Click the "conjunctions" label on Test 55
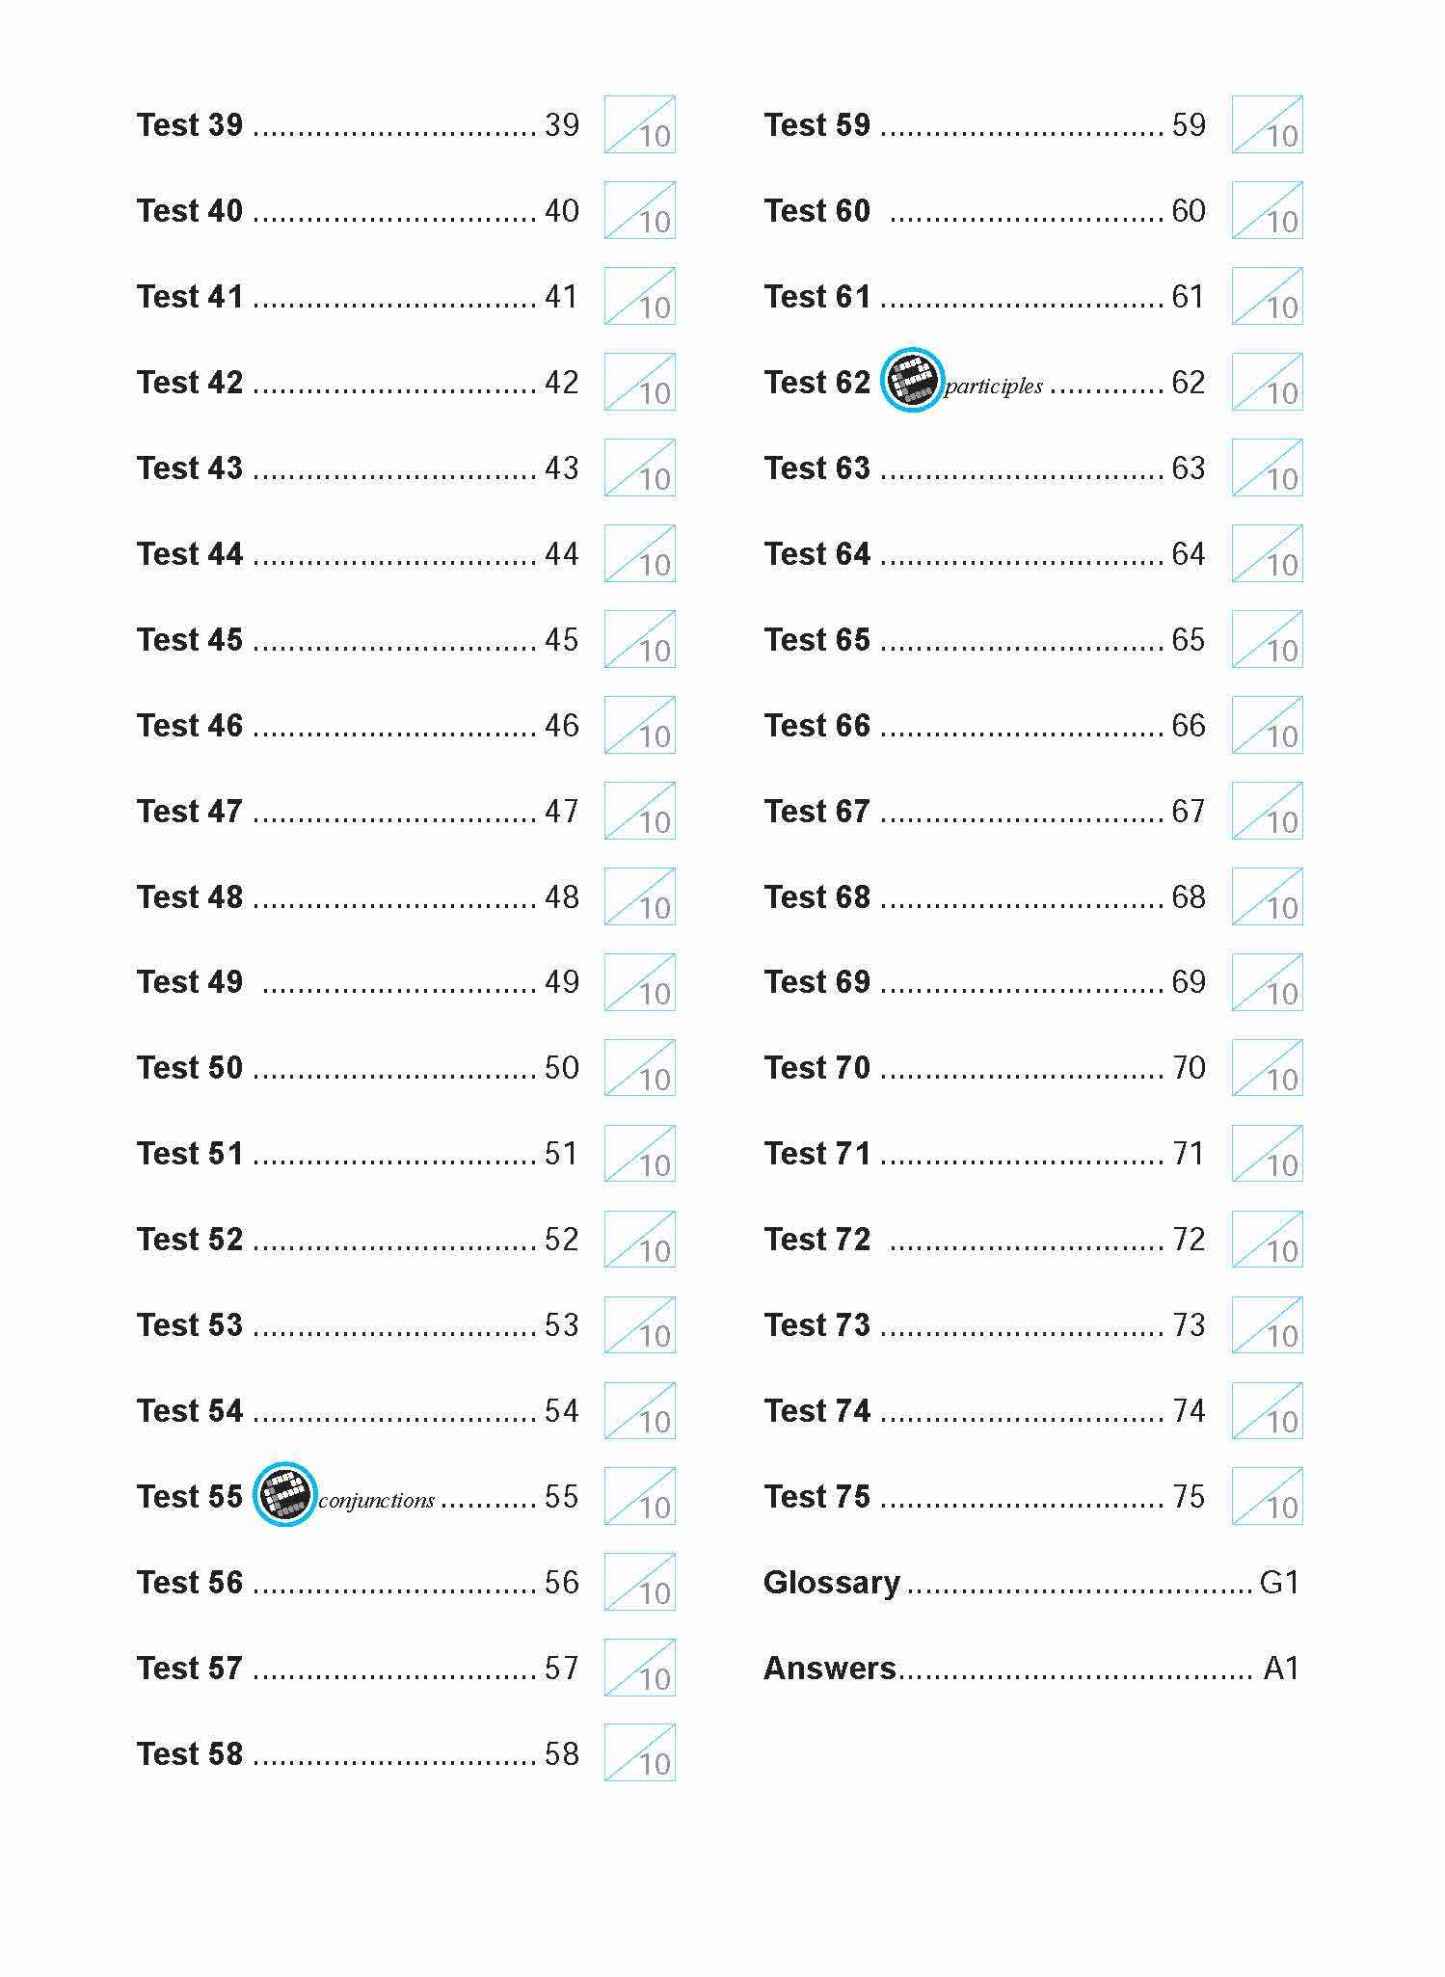The width and height of the screenshot is (1445, 1977). coord(376,1500)
